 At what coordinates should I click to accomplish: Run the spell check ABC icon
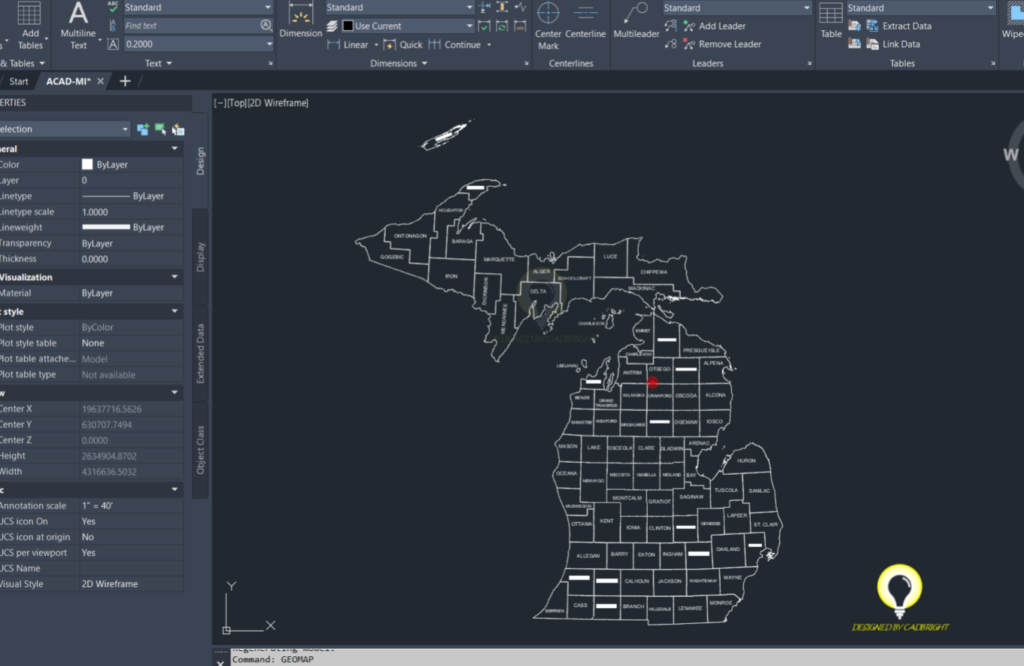tap(113, 7)
